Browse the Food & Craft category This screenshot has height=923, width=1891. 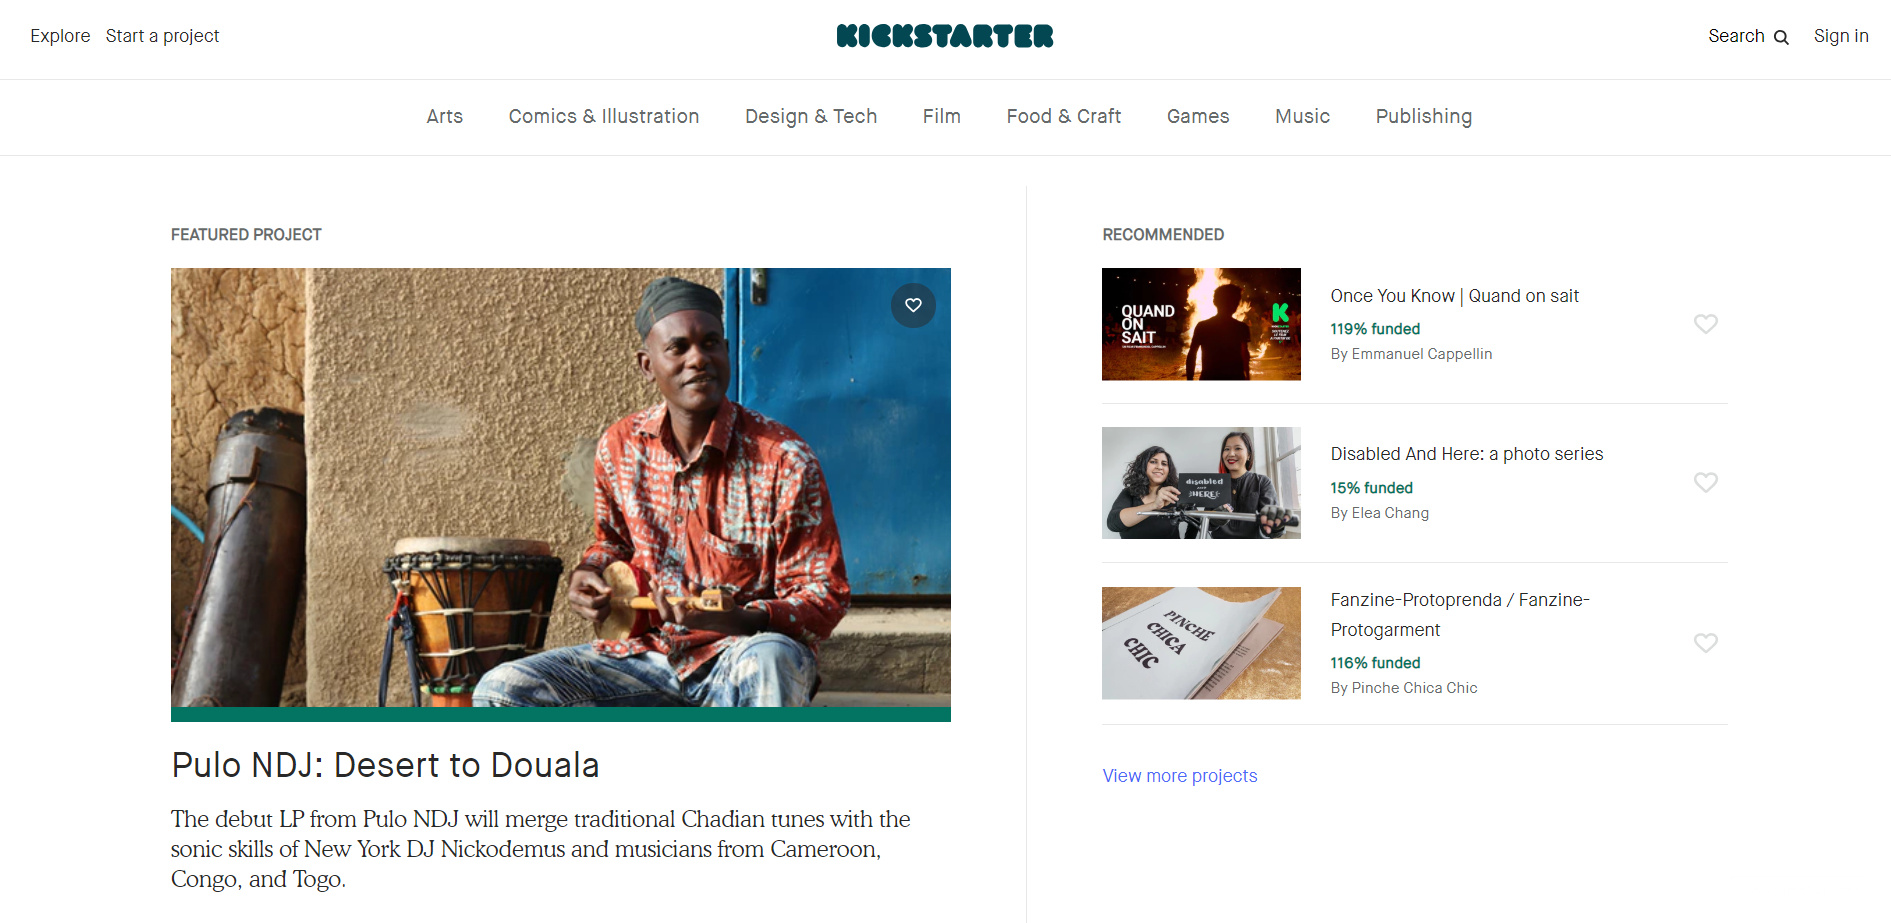(x=1064, y=116)
